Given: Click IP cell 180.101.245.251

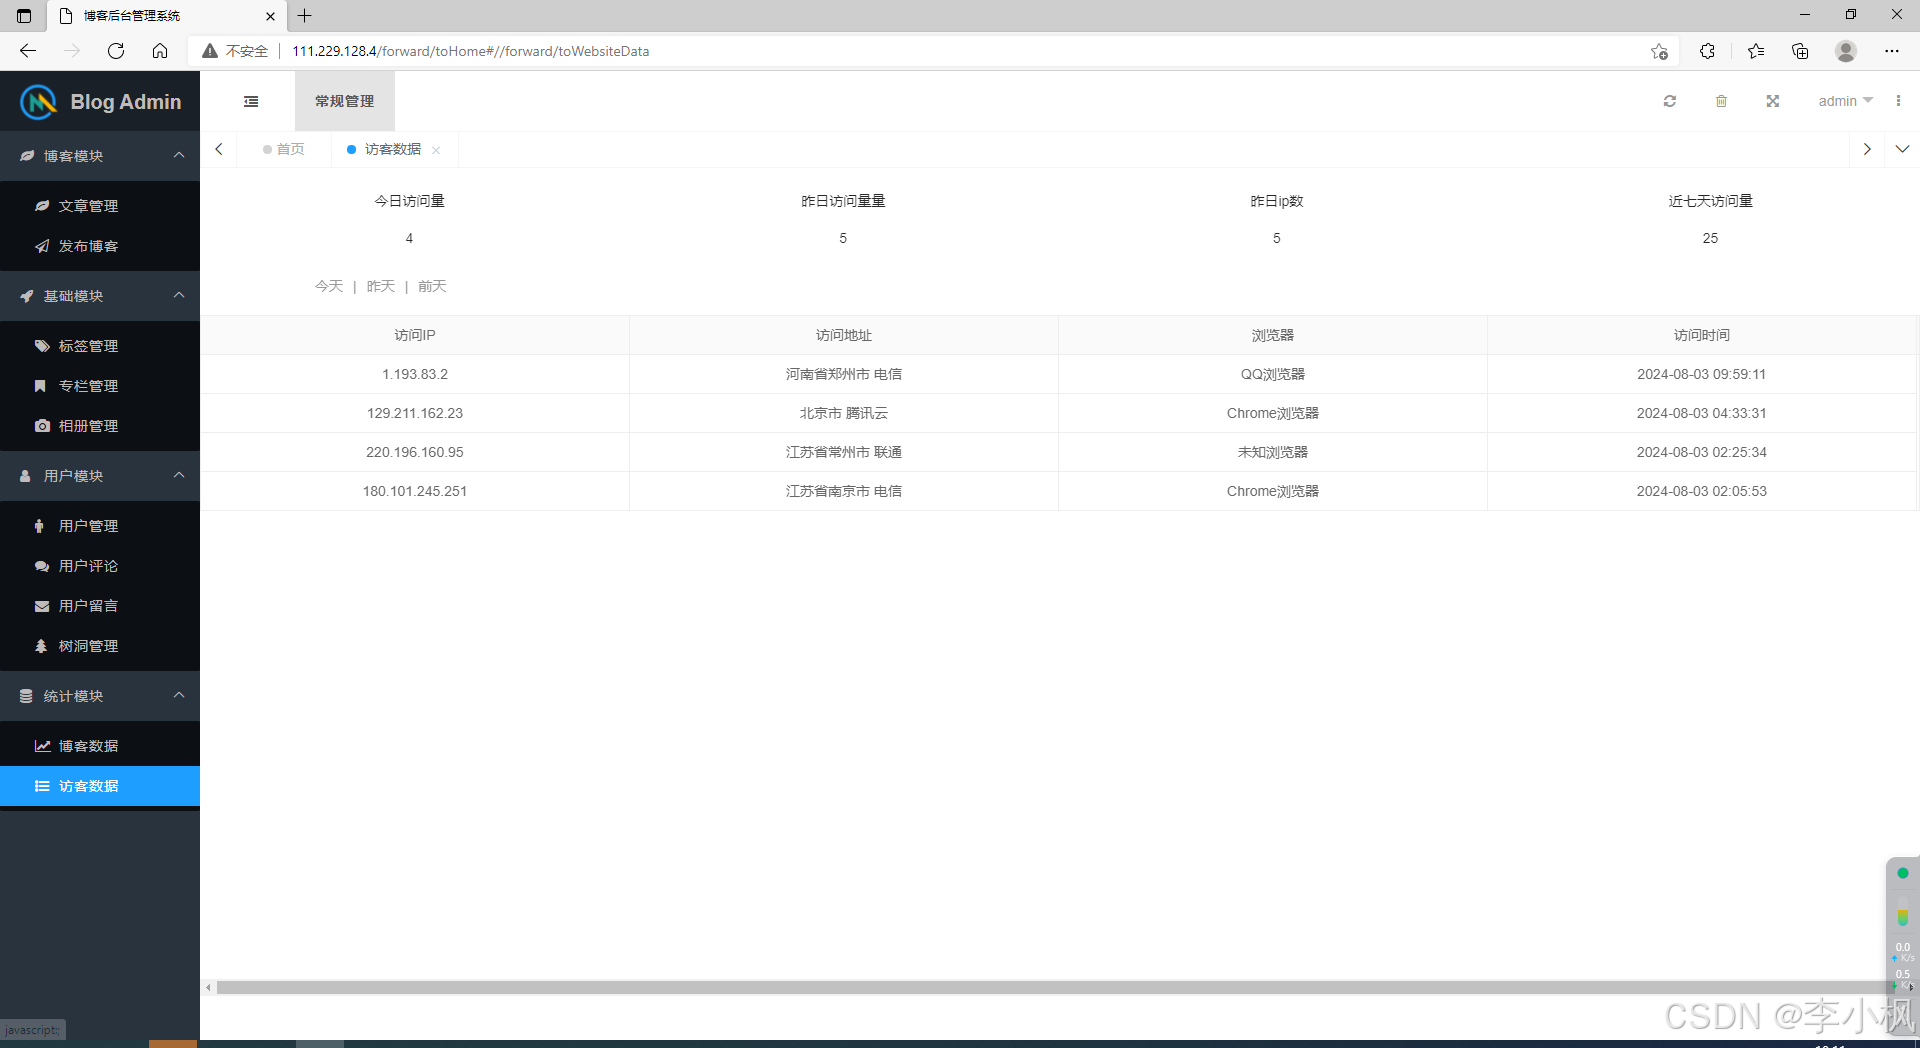Looking at the screenshot, I should click(415, 491).
